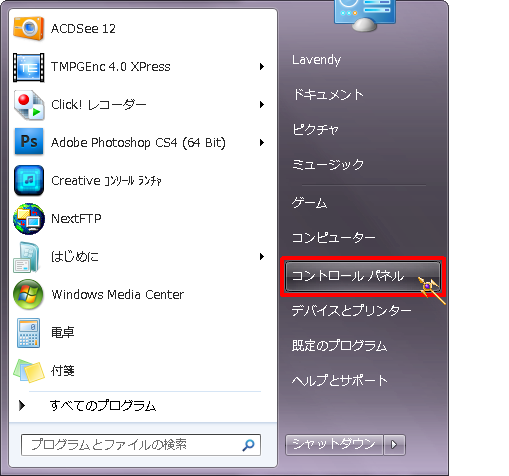Viewport: 509px width, 476px height.
Task: Open Creative コンソール ランチャ icon
Action: (x=29, y=180)
